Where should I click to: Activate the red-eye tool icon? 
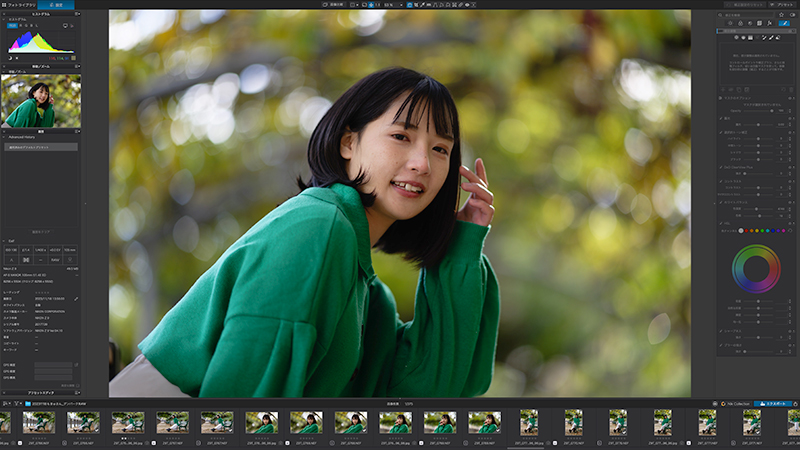click(467, 5)
